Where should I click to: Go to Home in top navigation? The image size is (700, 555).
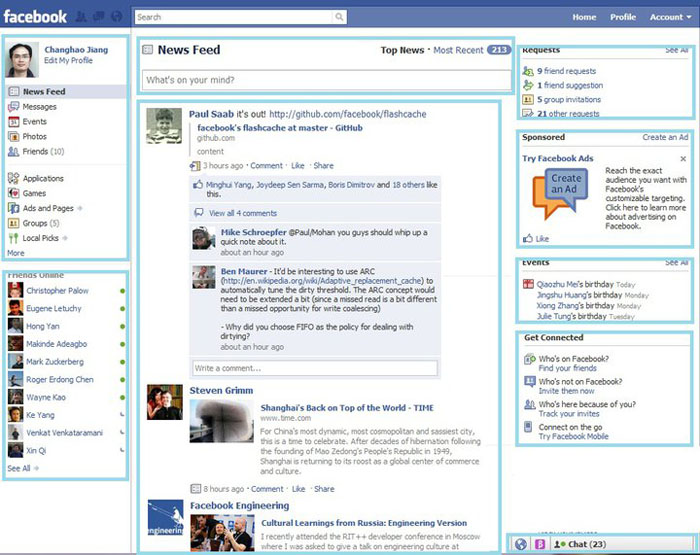[584, 17]
